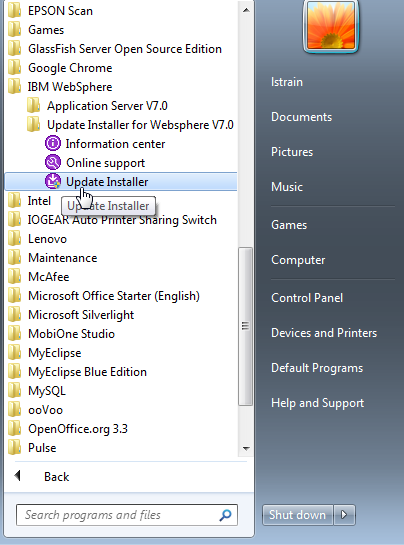Collapse the IBM WebSphere folder
The height and width of the screenshot is (545, 404).
click(70, 87)
